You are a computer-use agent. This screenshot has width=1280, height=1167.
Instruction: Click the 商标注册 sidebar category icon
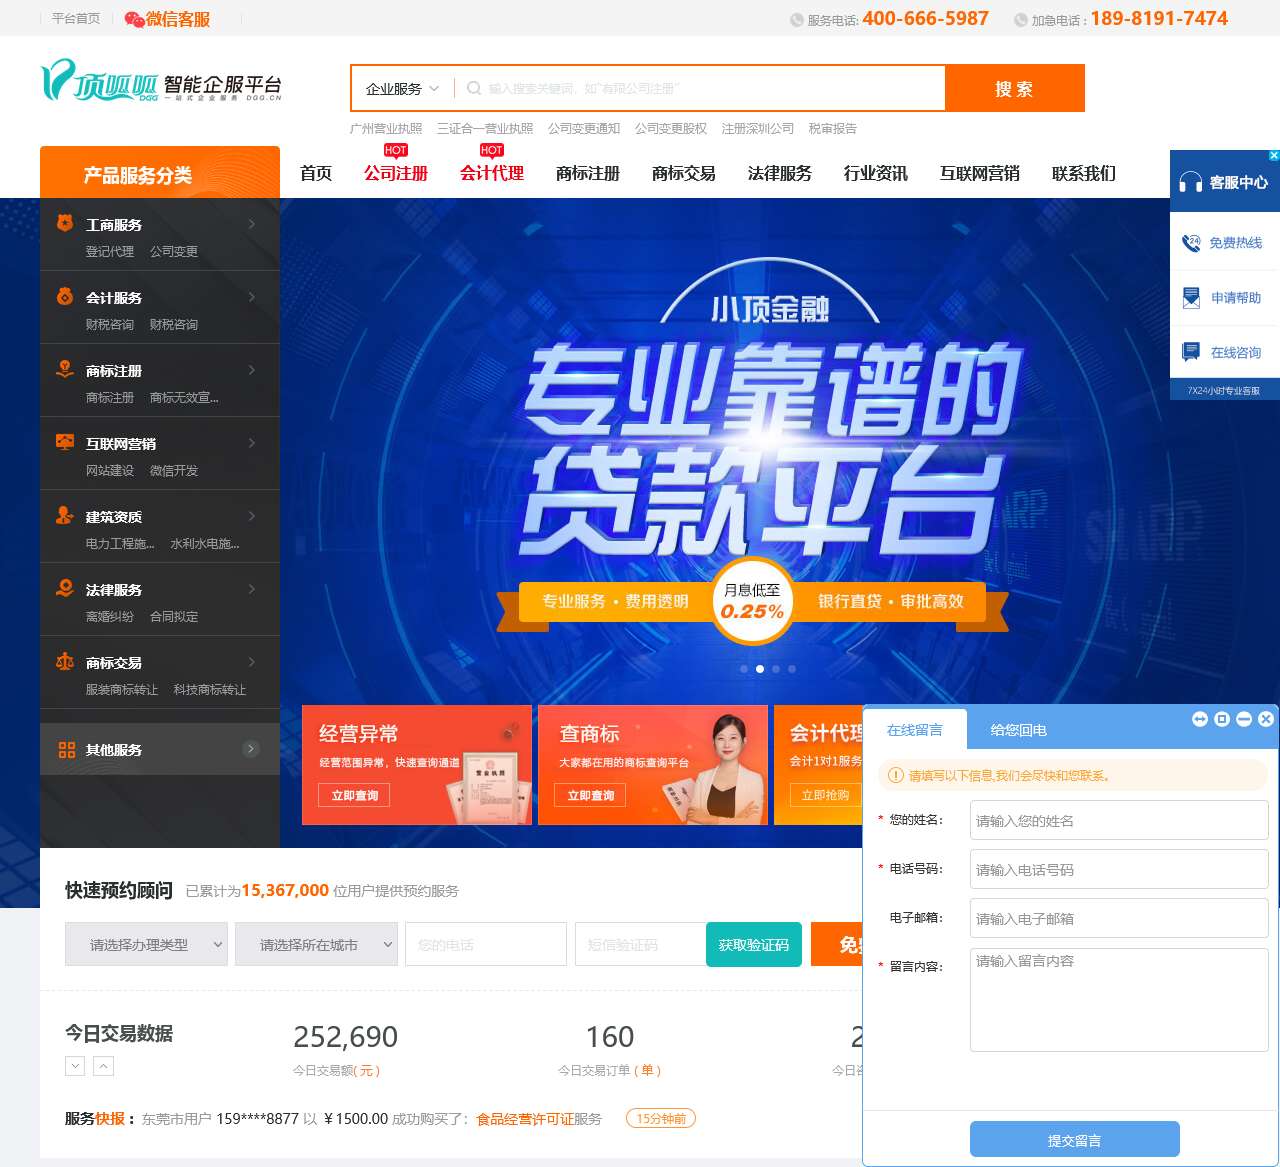65,369
